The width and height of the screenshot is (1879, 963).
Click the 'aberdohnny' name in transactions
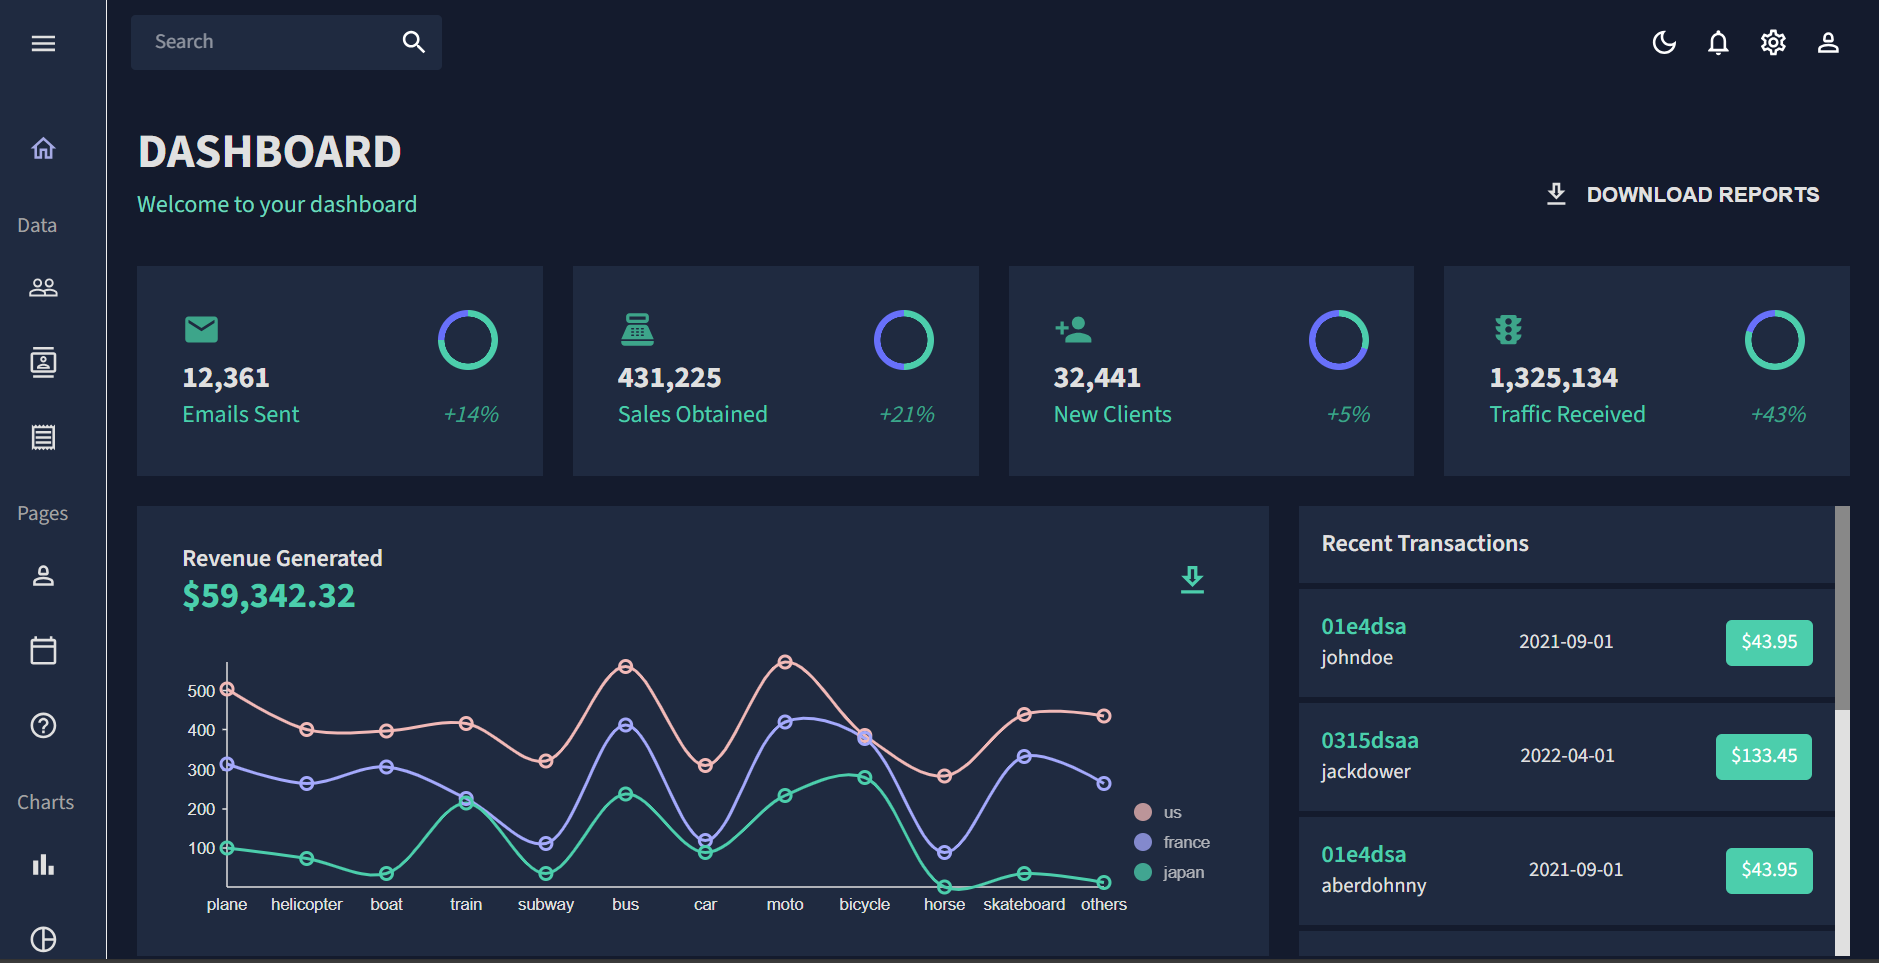1373,886
